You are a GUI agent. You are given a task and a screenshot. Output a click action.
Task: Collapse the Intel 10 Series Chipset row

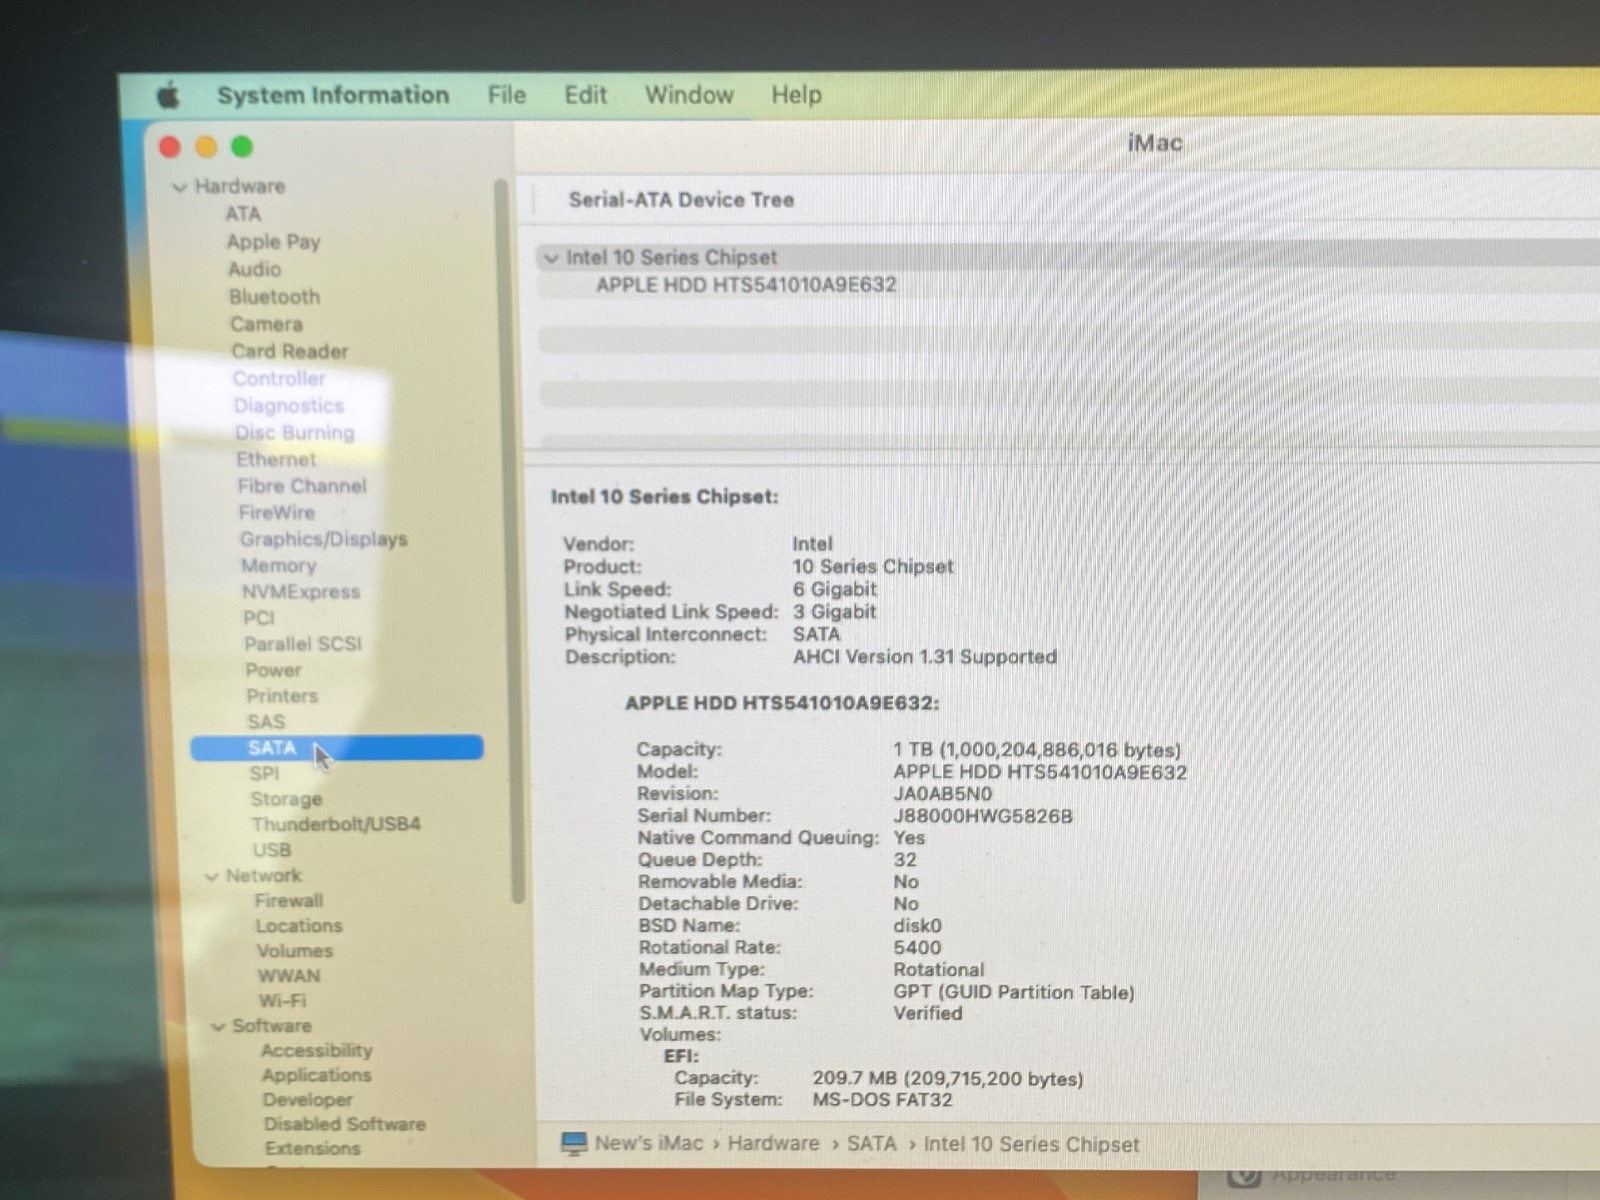(550, 258)
